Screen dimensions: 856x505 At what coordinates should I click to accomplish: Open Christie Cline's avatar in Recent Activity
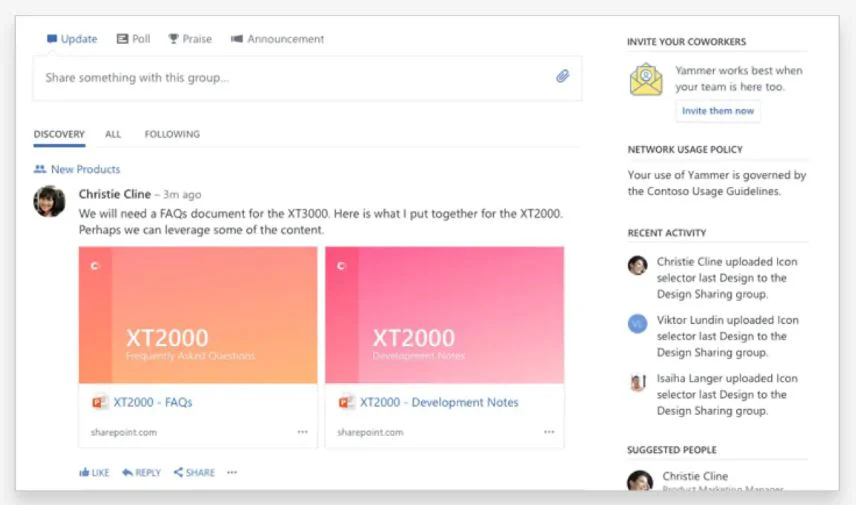(637, 265)
